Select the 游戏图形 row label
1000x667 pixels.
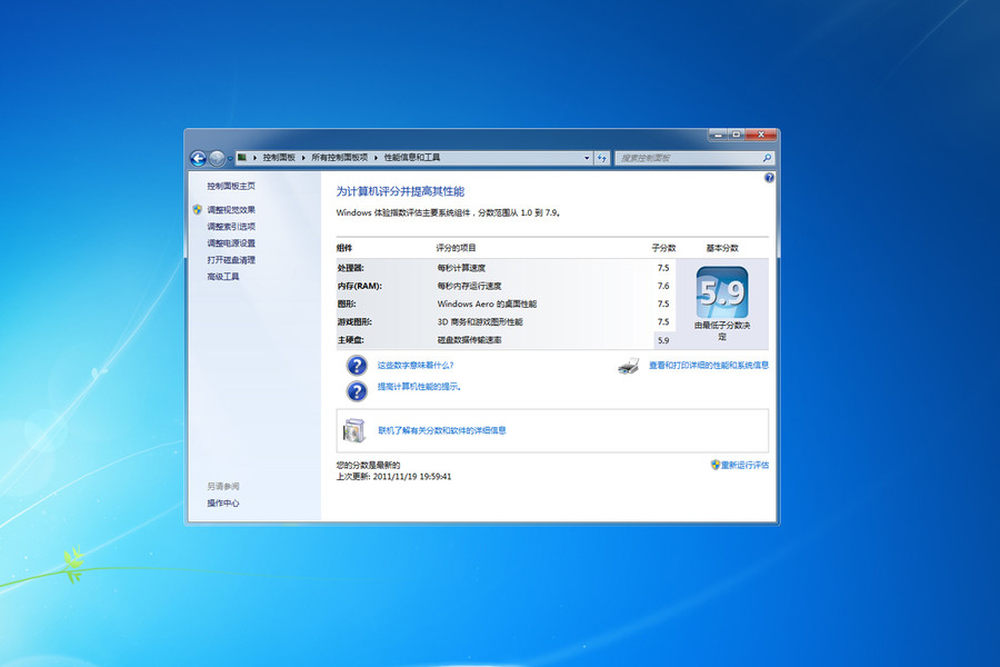(x=355, y=322)
